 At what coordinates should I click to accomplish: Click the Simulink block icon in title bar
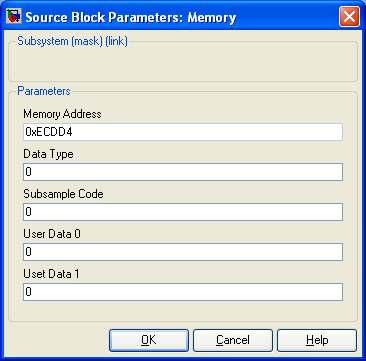tap(14, 16)
